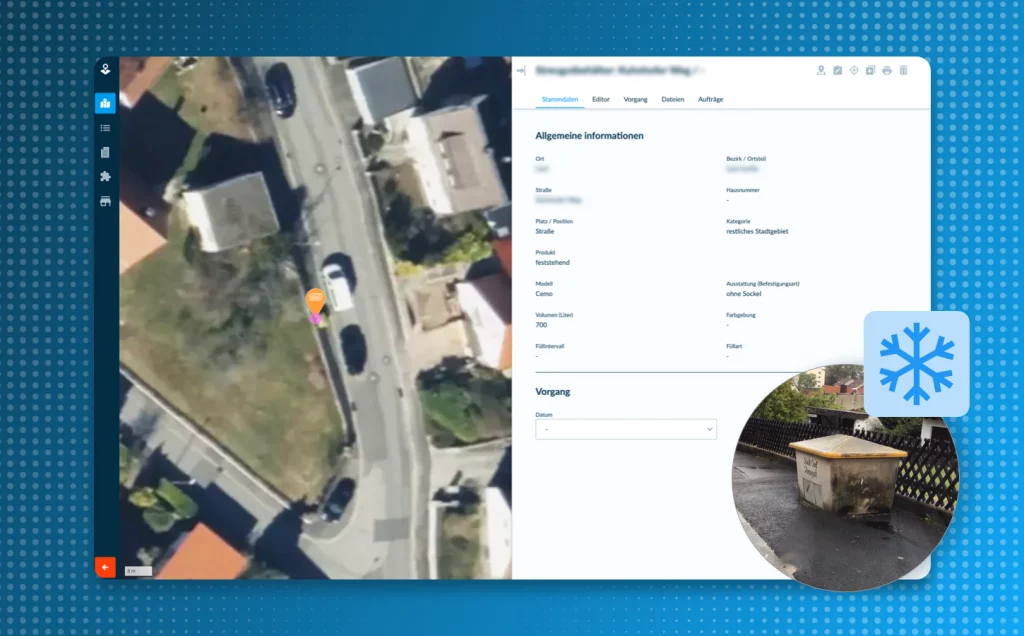The image size is (1024, 636).
Task: Open the list view sidebar icon
Action: pos(105,128)
